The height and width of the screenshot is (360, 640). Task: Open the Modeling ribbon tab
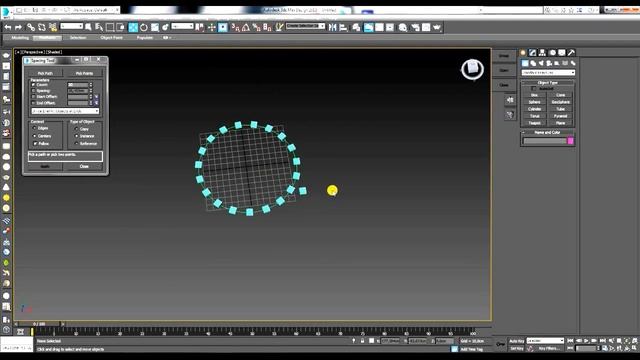pyautogui.click(x=20, y=38)
